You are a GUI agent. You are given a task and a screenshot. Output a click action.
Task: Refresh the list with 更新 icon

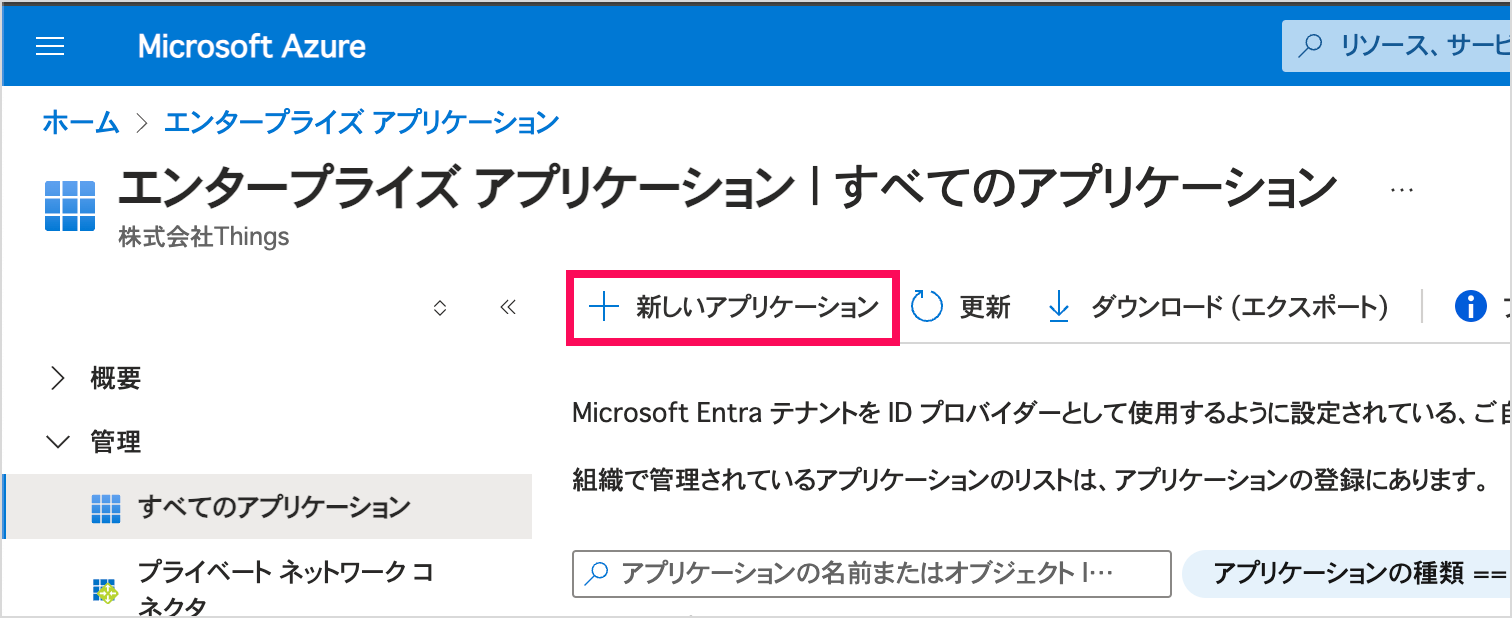pyautogui.click(x=928, y=308)
